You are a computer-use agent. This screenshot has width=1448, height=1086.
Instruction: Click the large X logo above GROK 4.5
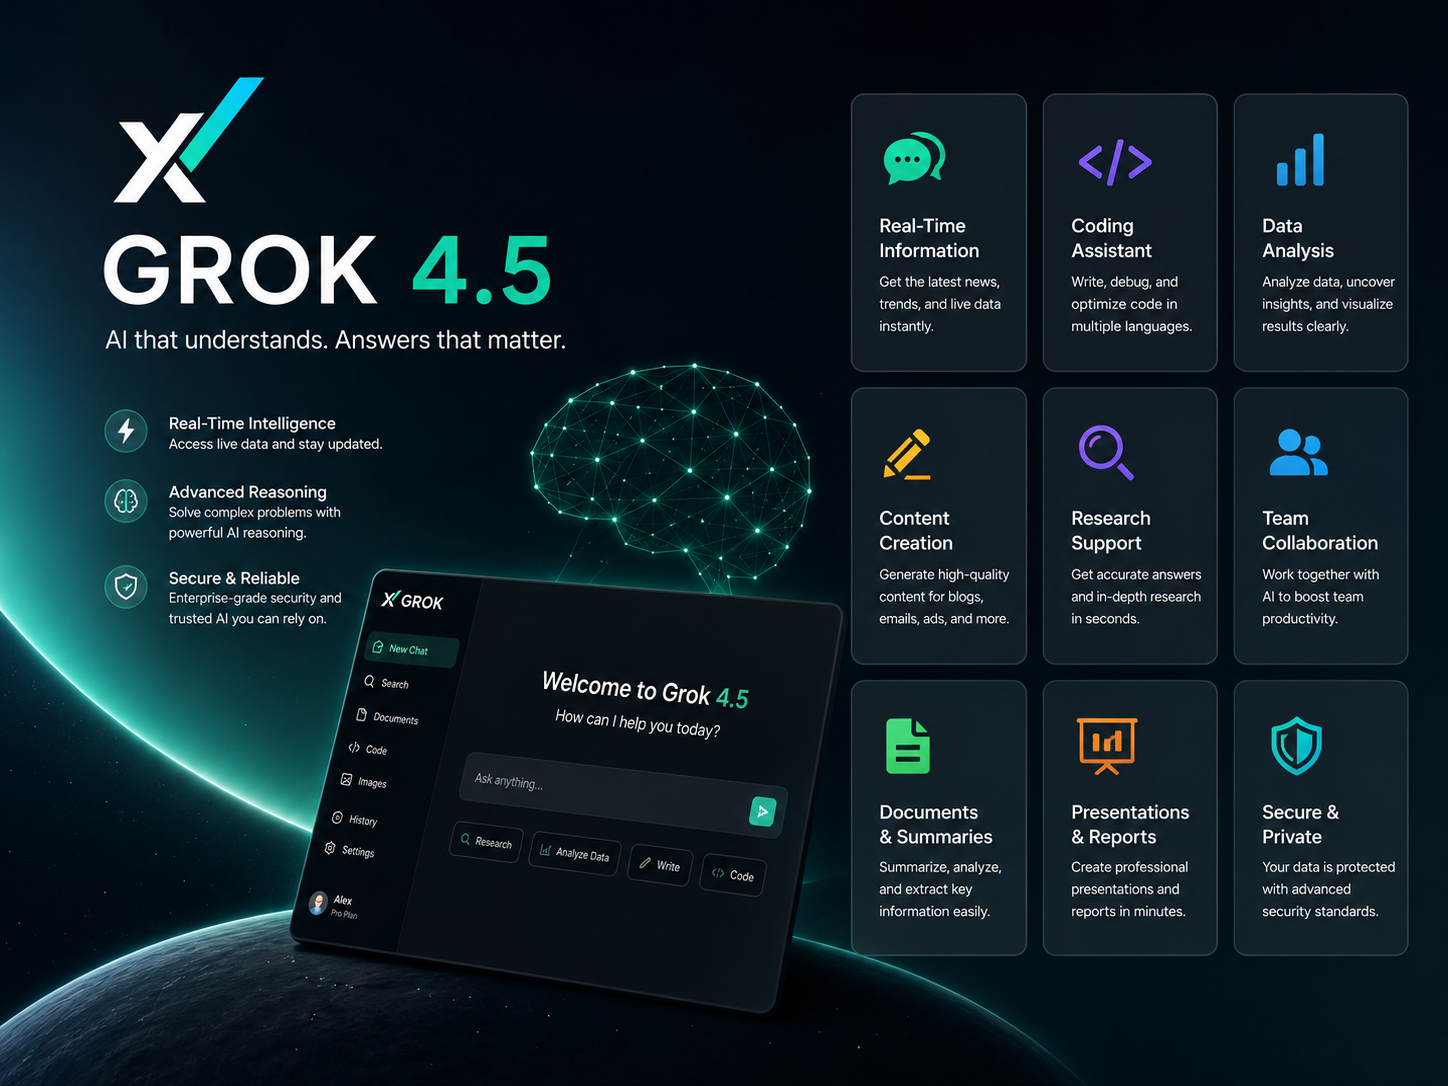pos(188,140)
